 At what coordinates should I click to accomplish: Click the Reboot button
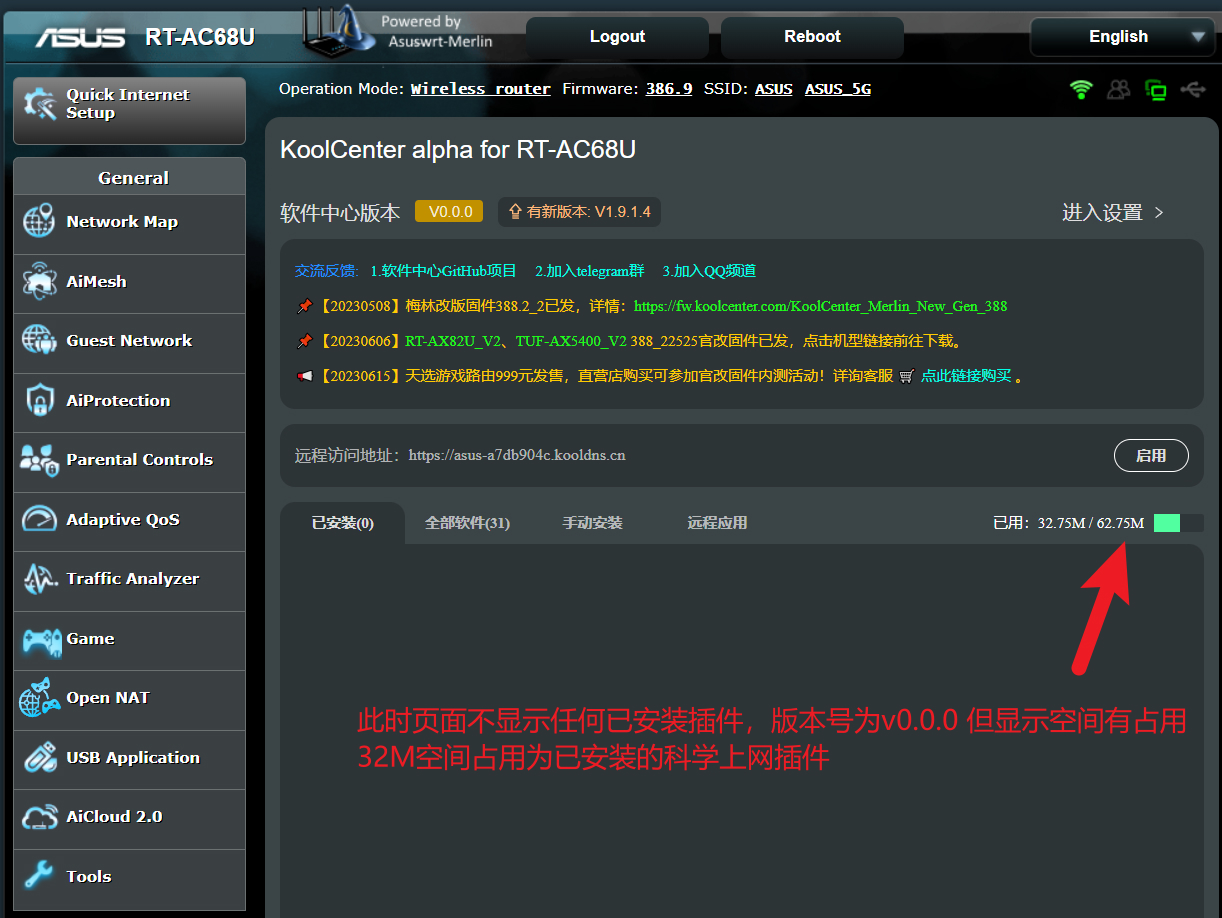(x=811, y=36)
